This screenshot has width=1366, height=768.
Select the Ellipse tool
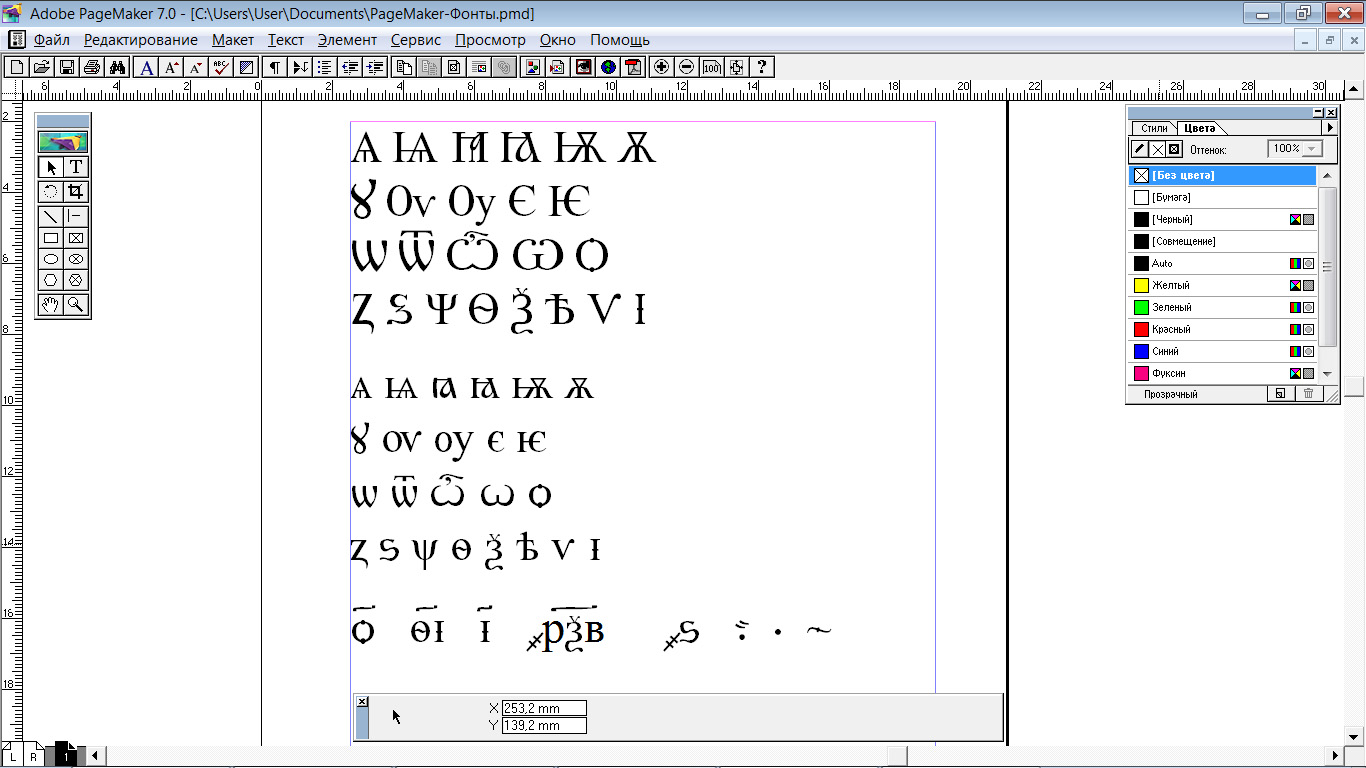[x=51, y=259]
